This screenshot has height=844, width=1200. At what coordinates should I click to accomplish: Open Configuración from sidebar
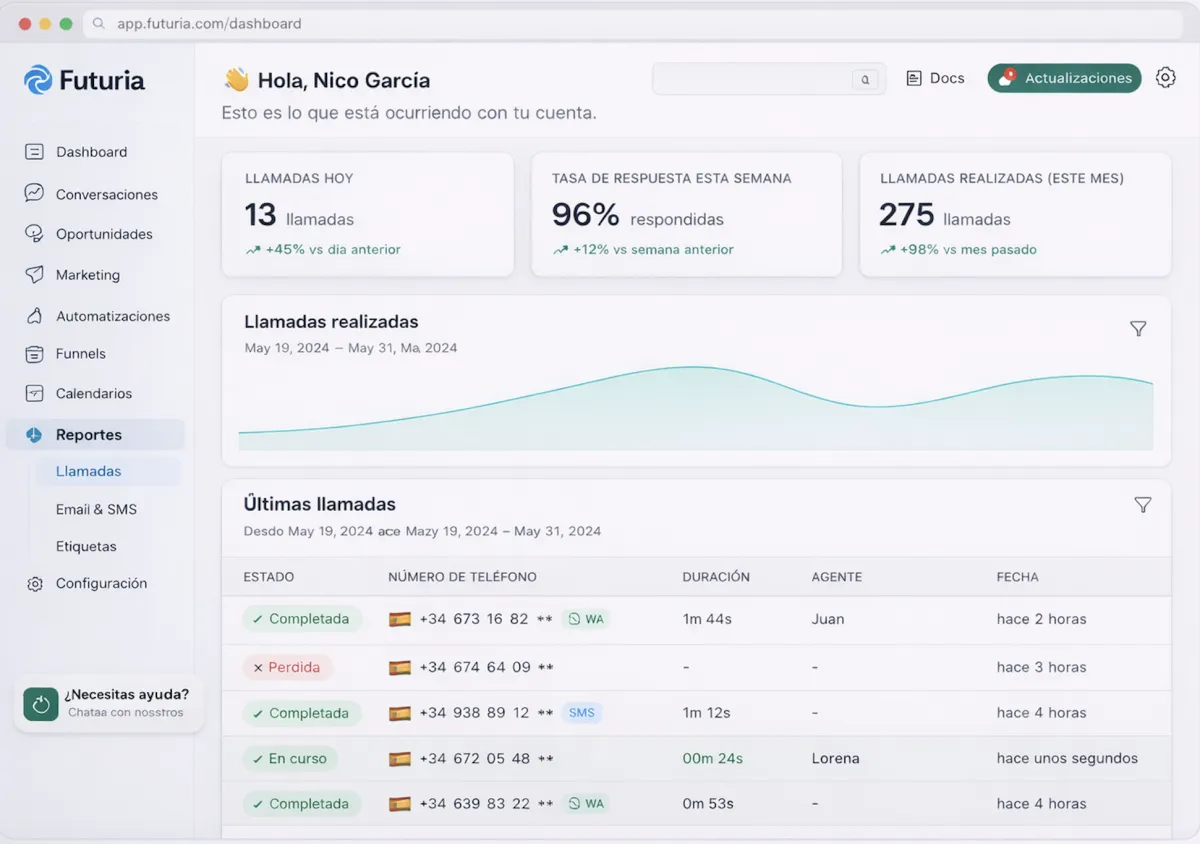click(101, 584)
